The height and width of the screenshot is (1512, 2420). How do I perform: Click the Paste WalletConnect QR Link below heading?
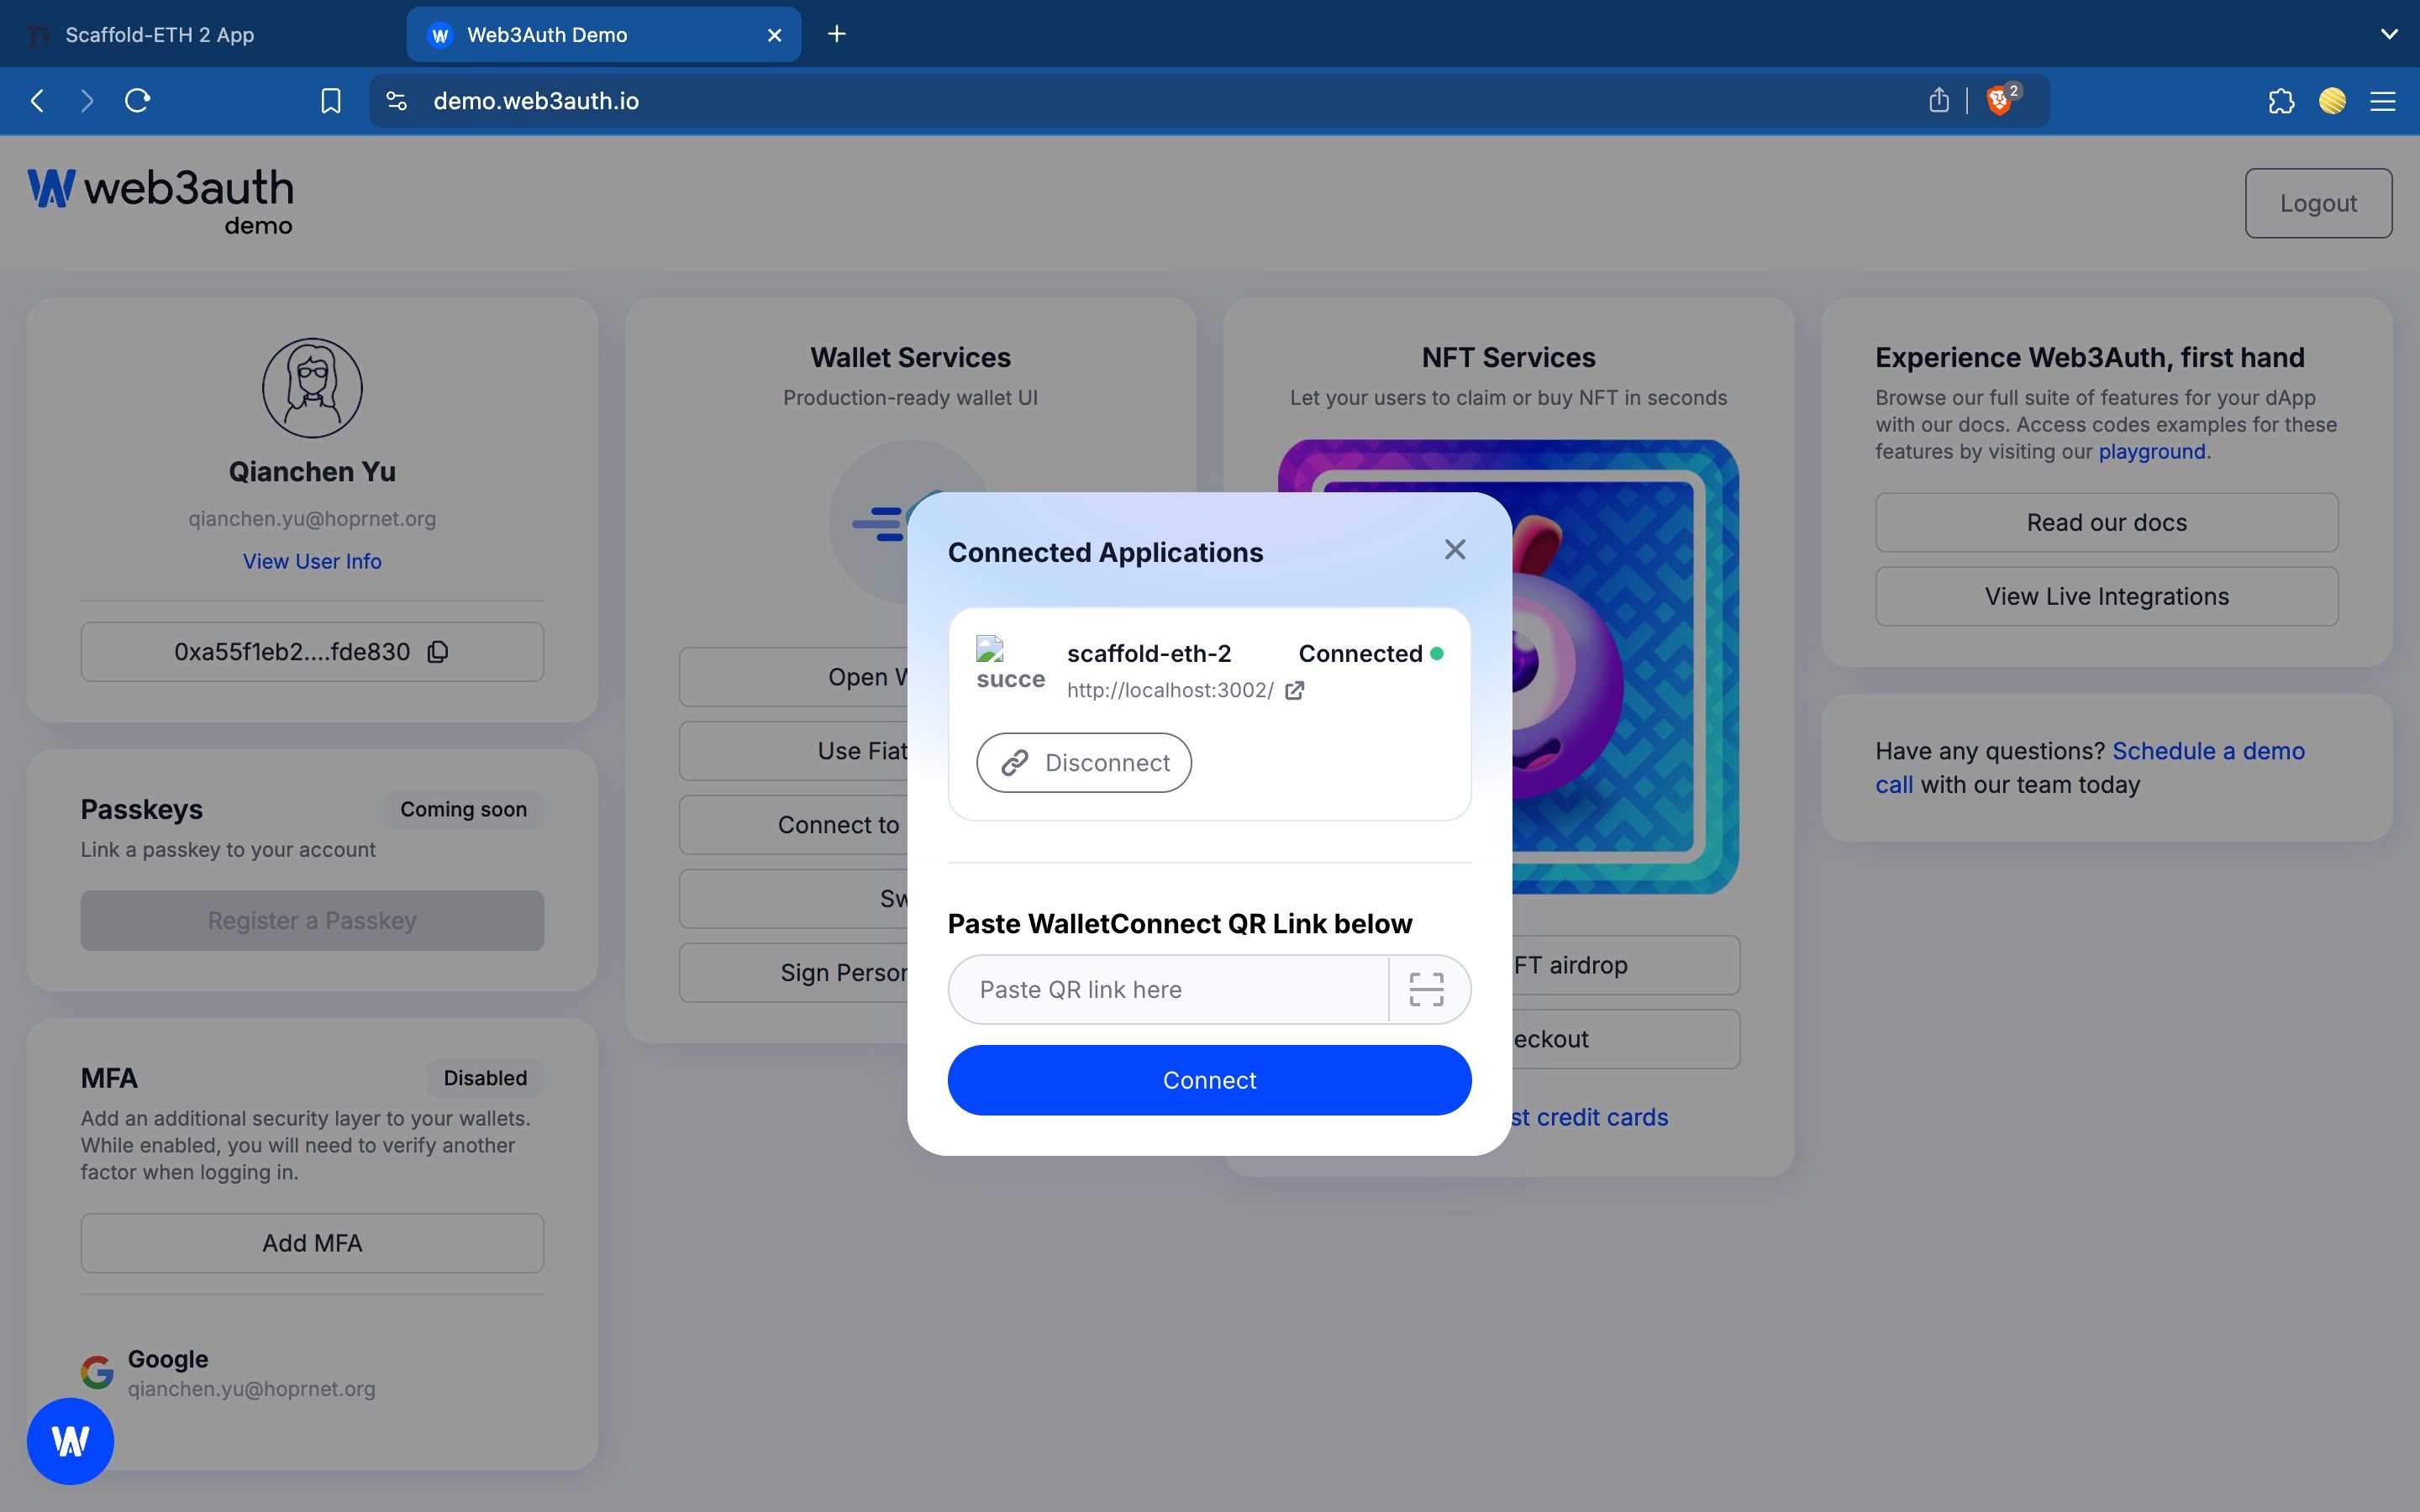pos(1180,923)
